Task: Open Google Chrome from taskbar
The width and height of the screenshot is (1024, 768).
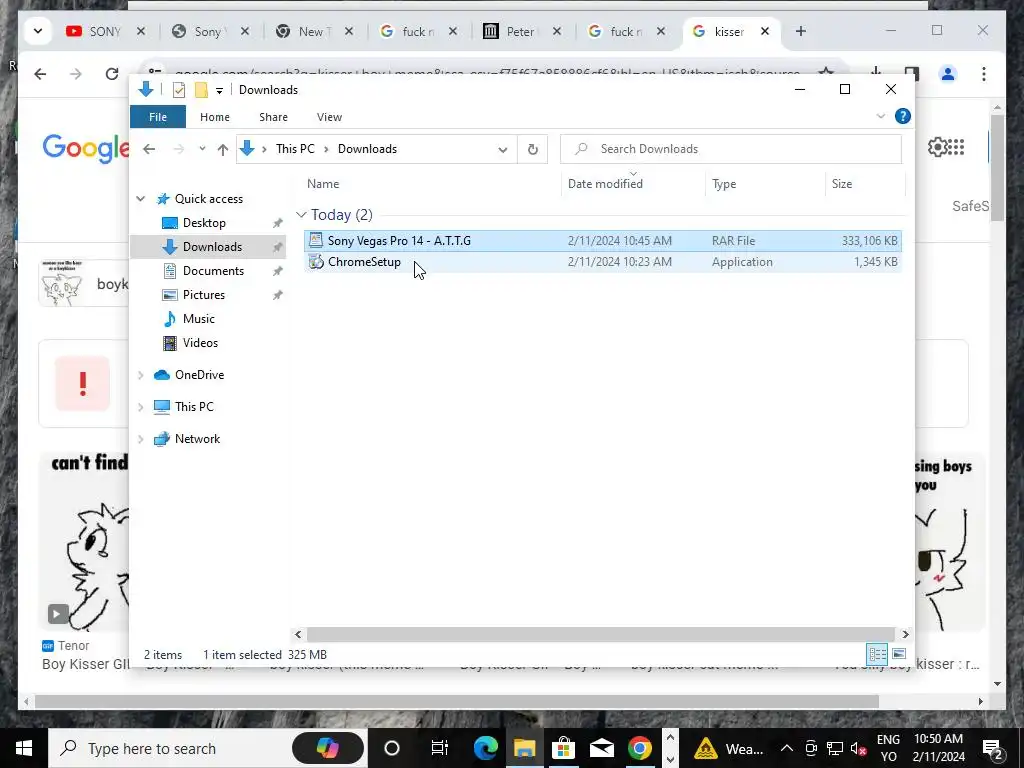Action: tap(640, 748)
